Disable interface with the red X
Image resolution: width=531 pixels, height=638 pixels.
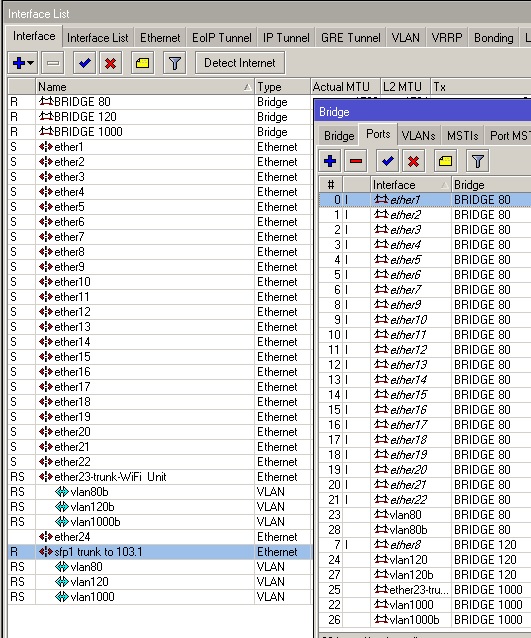[110, 63]
